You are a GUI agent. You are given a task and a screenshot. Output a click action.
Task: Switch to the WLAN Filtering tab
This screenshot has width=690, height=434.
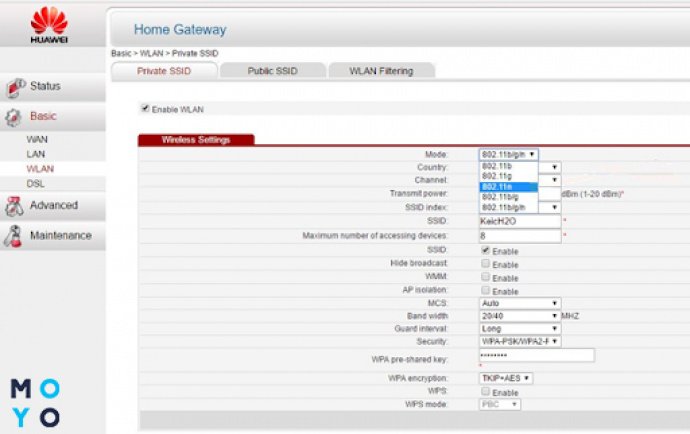pyautogui.click(x=381, y=71)
